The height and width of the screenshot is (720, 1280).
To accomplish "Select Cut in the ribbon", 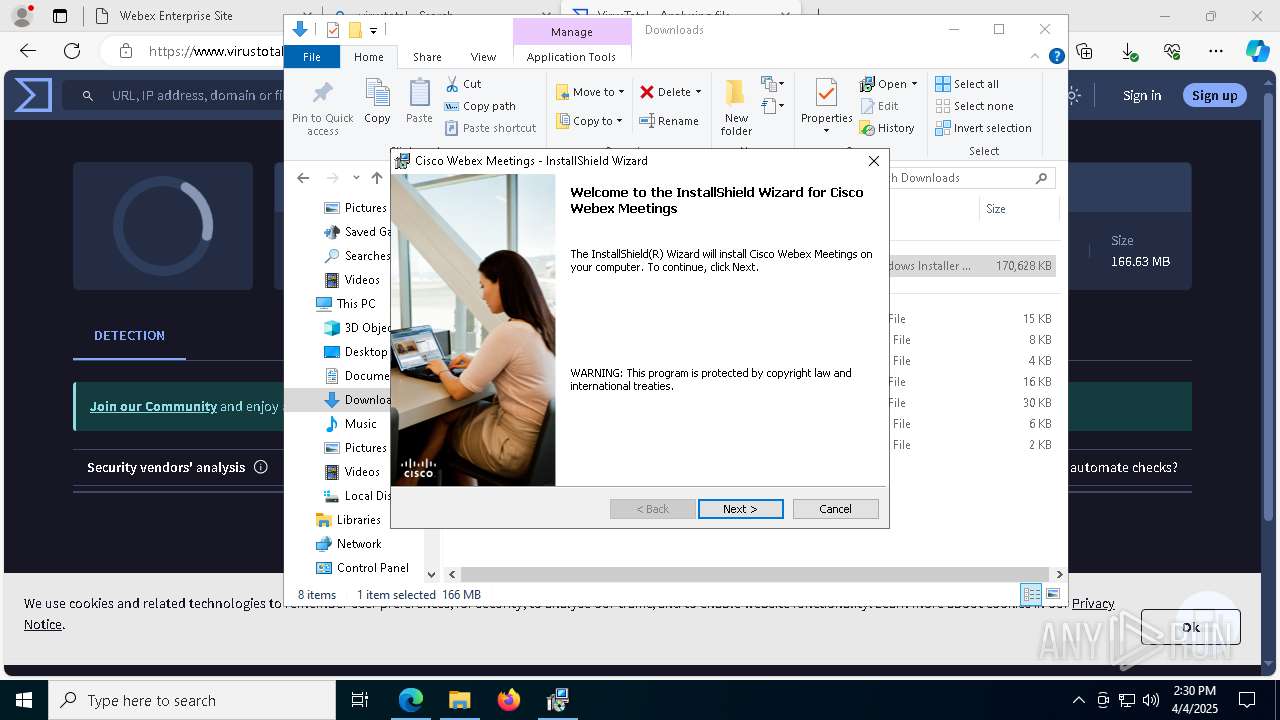I will click(463, 84).
